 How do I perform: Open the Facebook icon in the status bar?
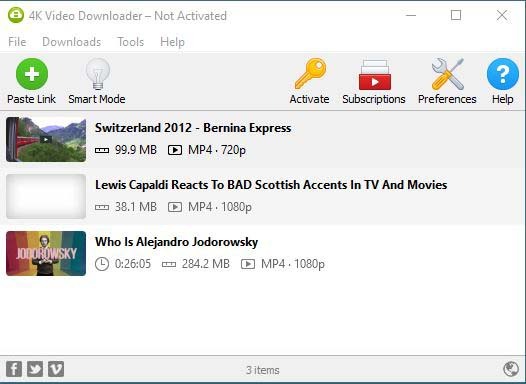(14, 369)
